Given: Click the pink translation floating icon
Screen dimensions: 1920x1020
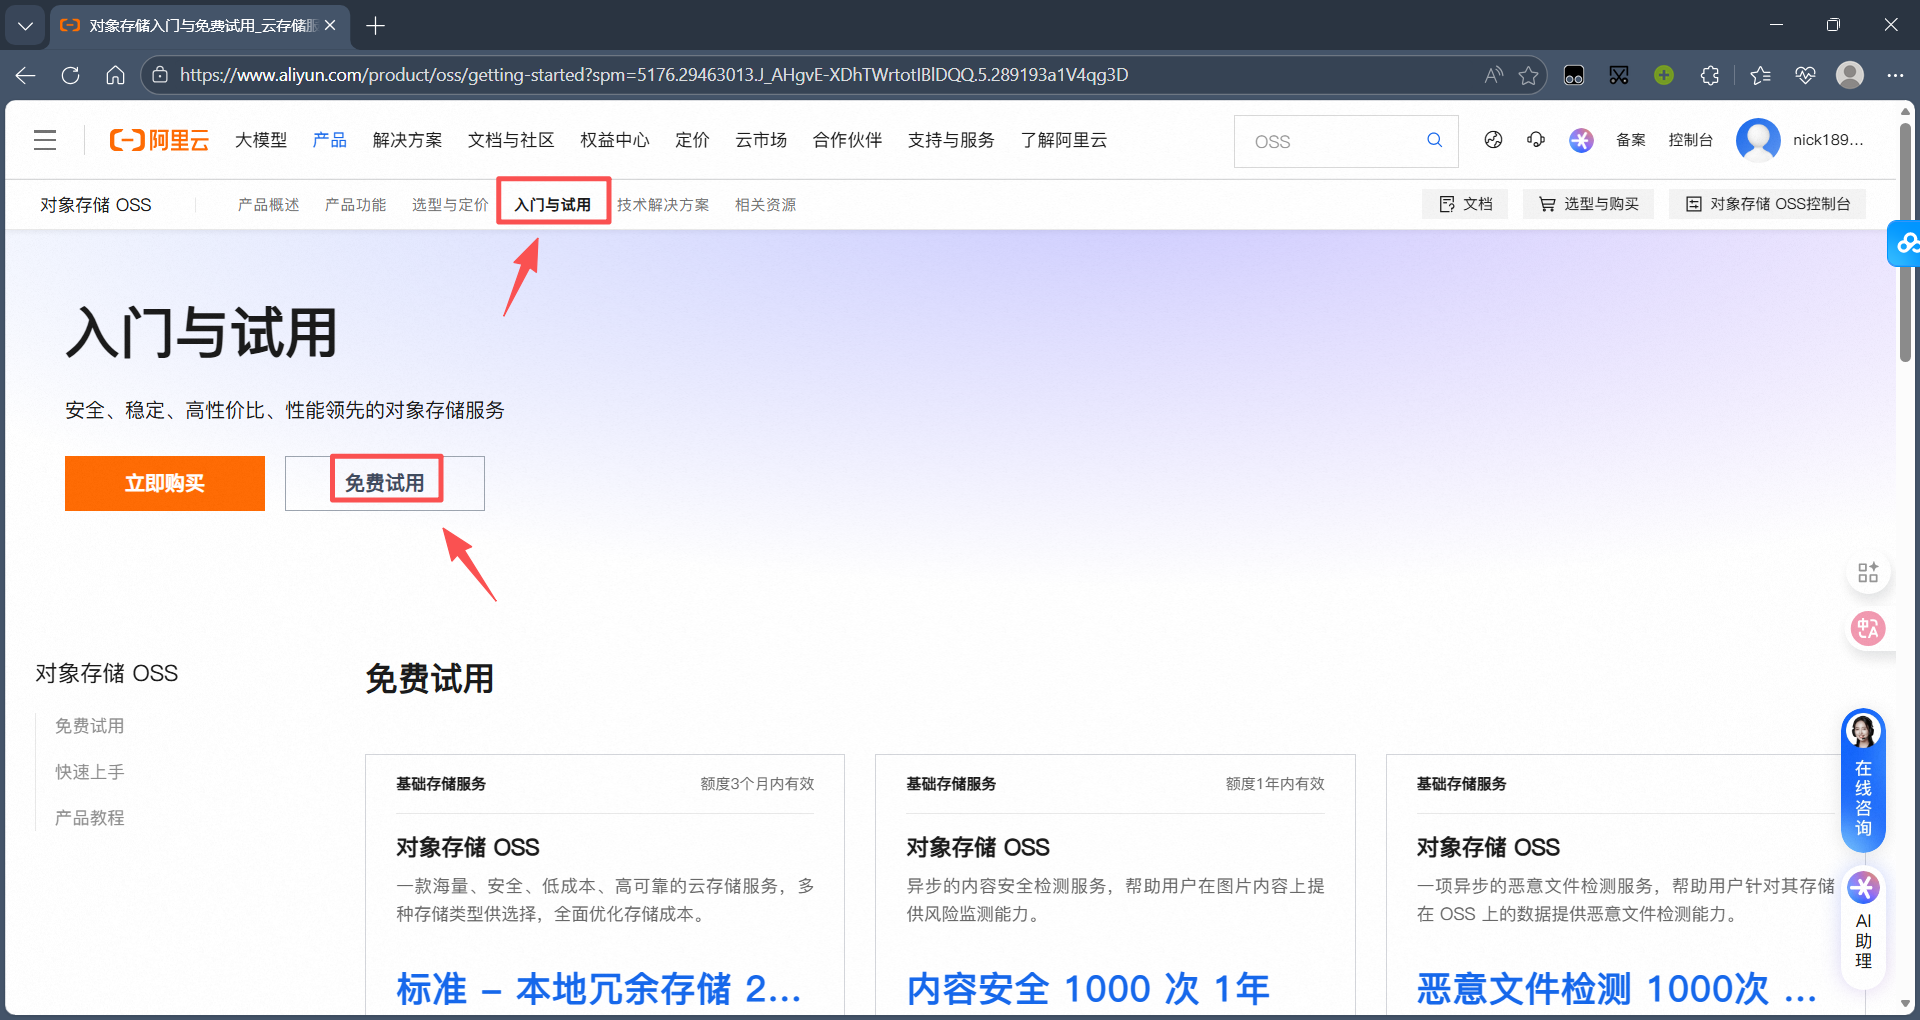Looking at the screenshot, I should (1868, 628).
